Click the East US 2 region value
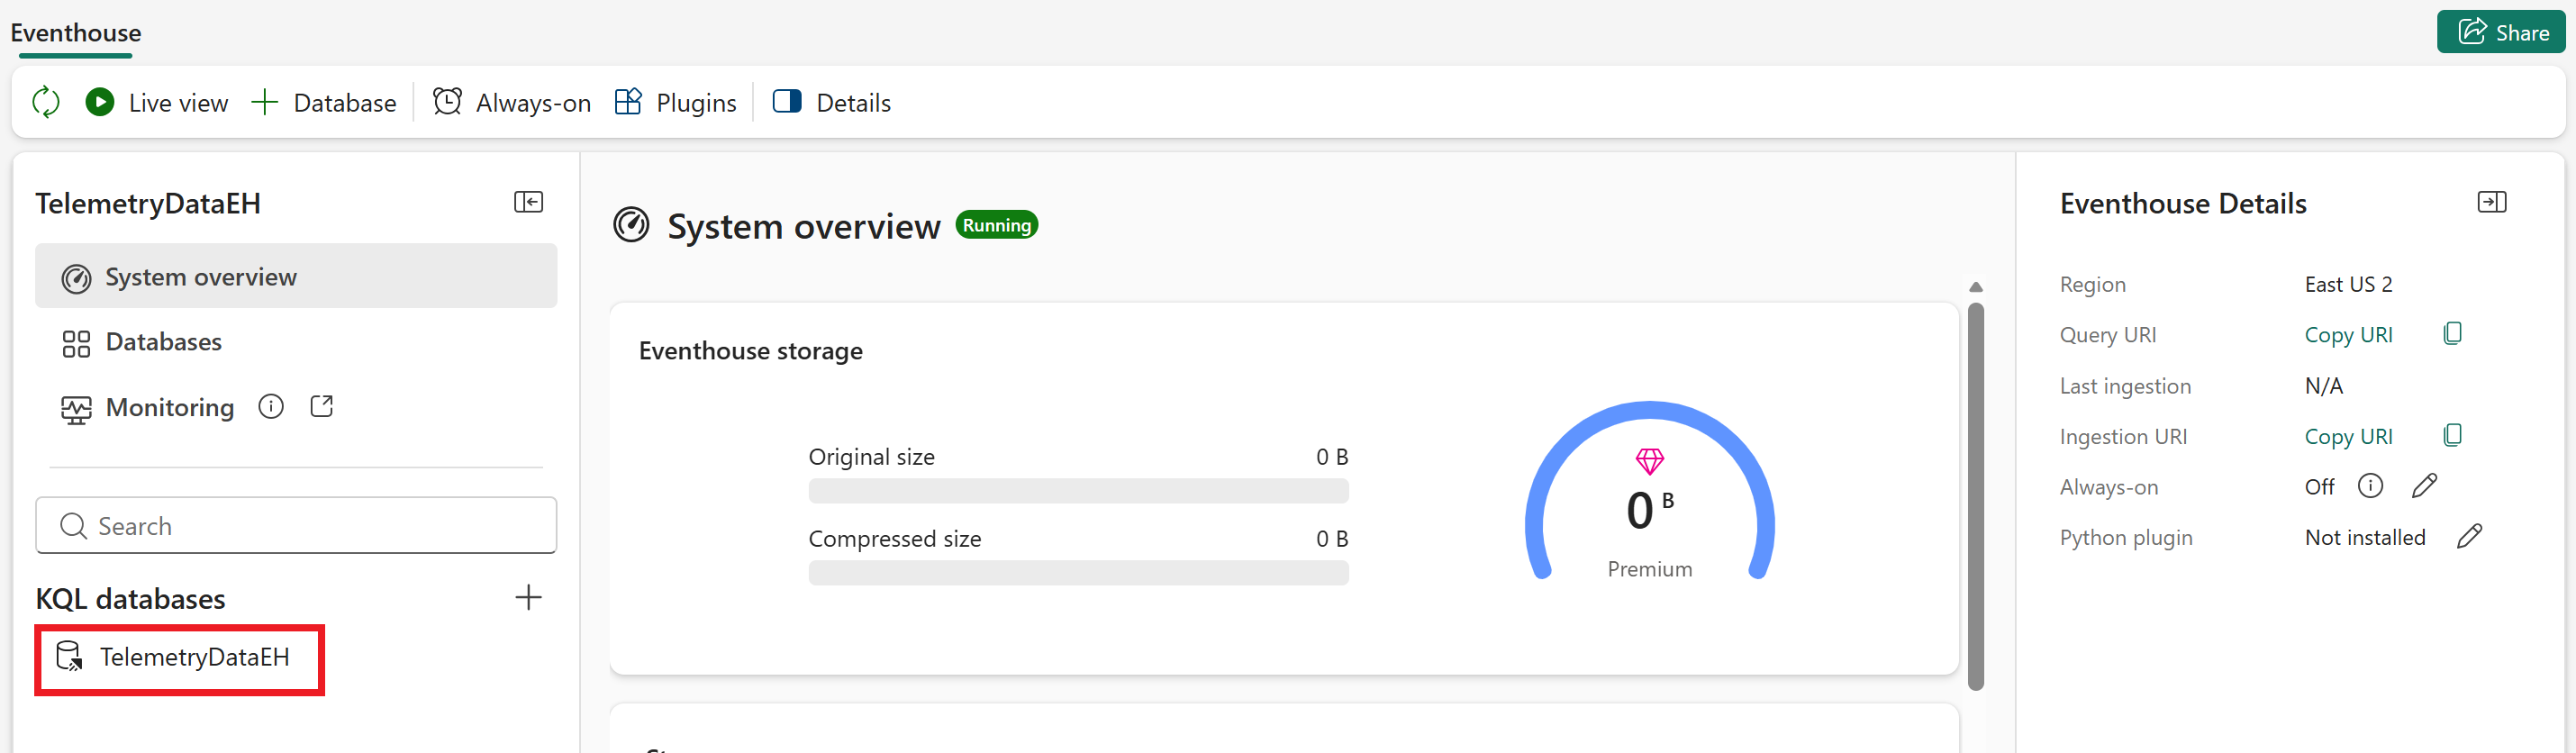2576x753 pixels. point(2348,285)
